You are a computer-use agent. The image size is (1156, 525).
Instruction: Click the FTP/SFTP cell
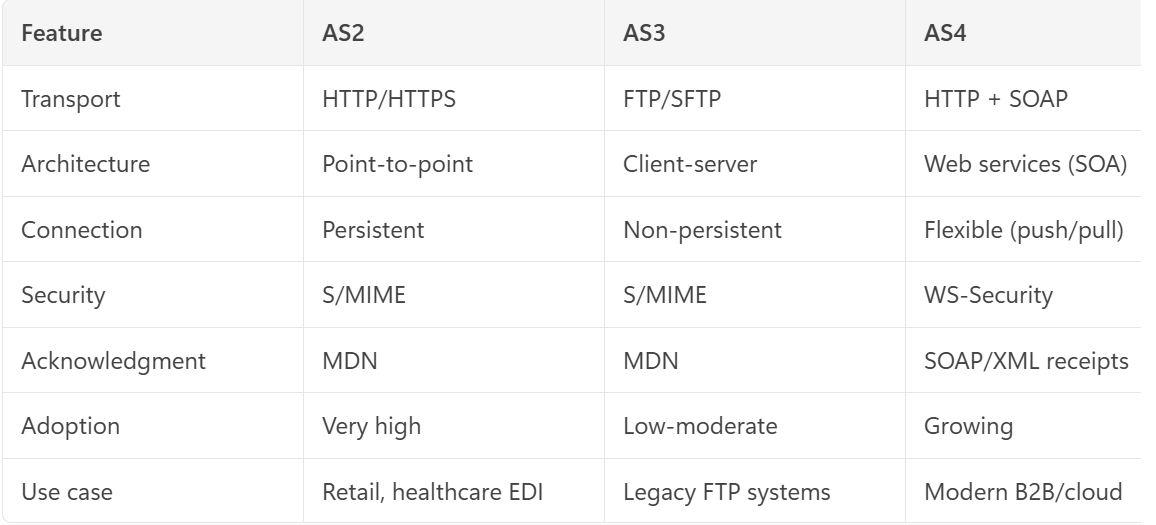[672, 99]
